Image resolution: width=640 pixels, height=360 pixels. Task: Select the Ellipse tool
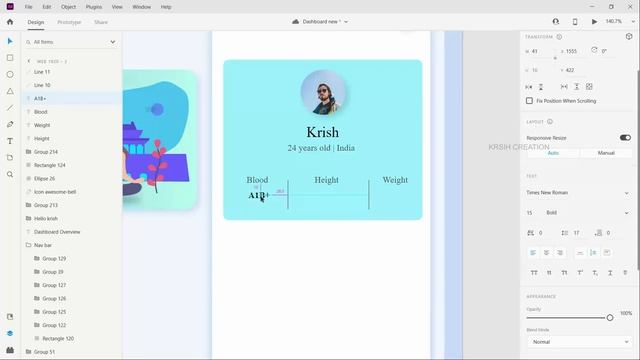[10, 75]
